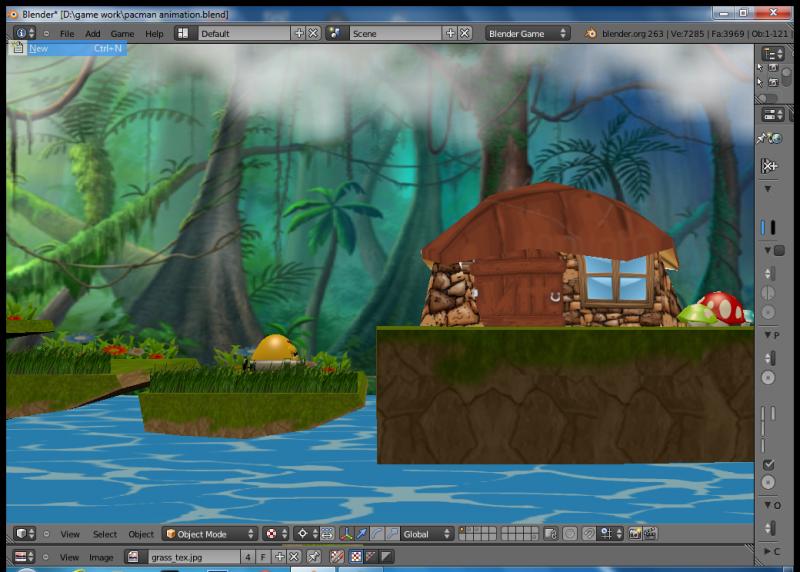Image resolution: width=800 pixels, height=572 pixels.
Task: Add a new screen layout next to Default
Action: (x=299, y=33)
